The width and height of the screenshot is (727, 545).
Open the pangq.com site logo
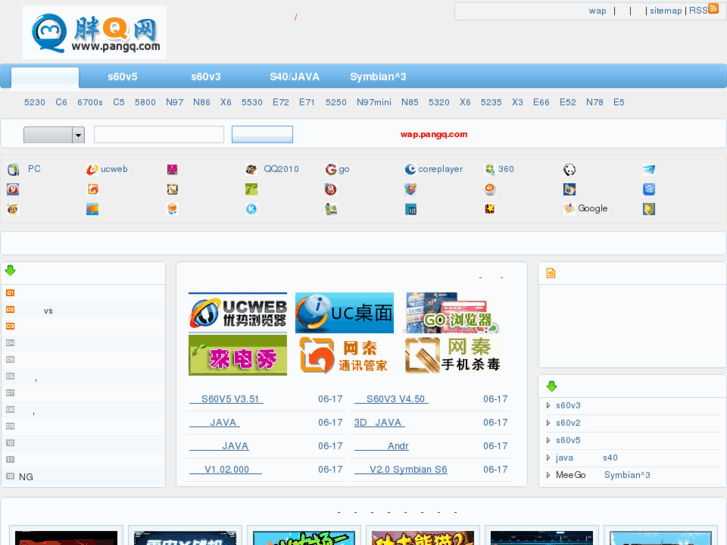click(95, 32)
